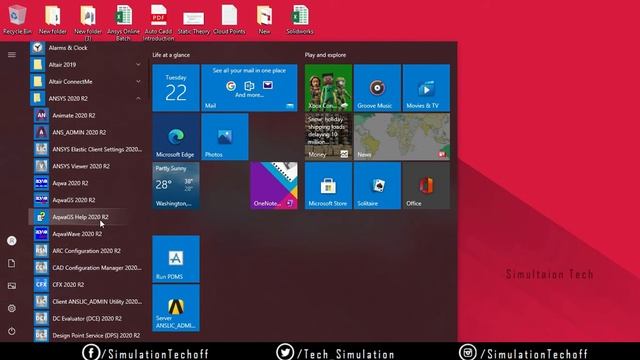Open the user account icon in Start sidebar
The height and width of the screenshot is (360, 640).
coord(12,240)
